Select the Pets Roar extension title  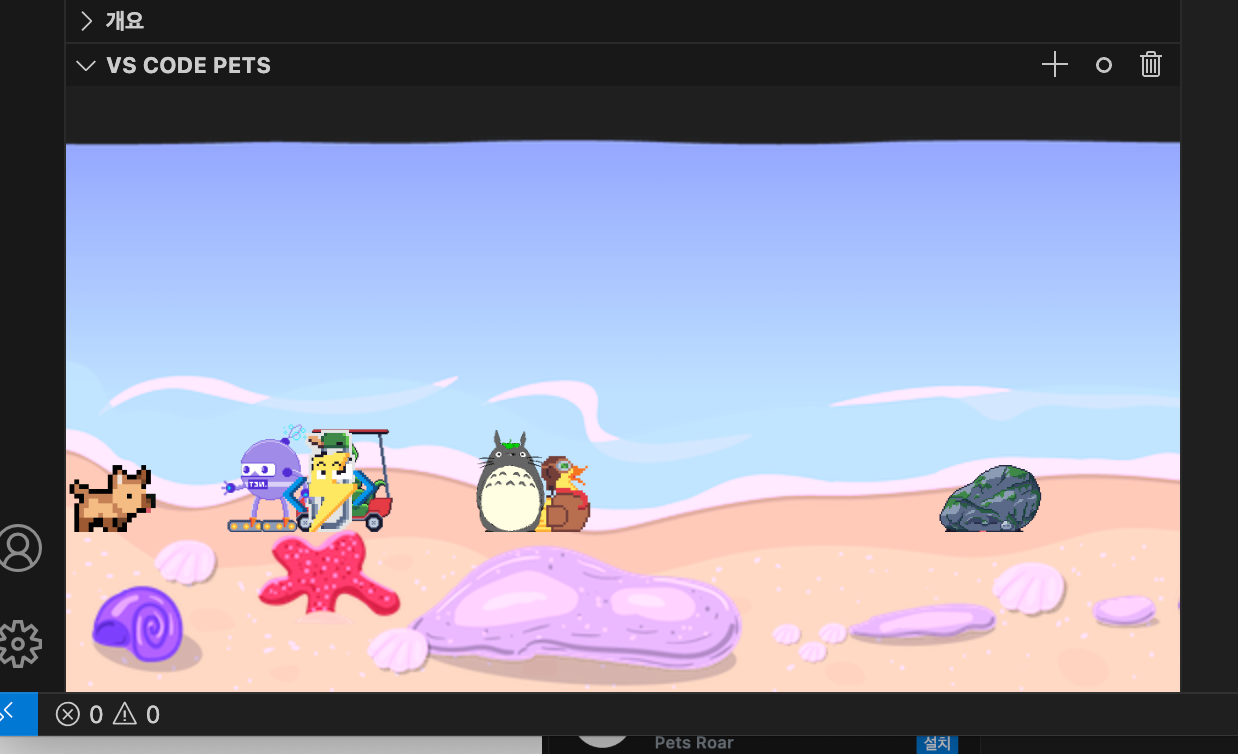694,743
